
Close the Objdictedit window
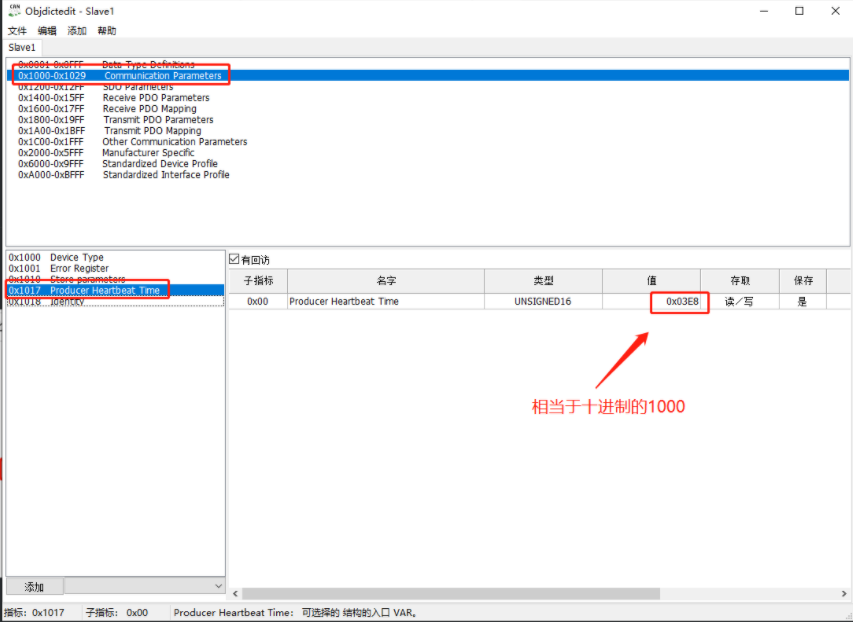pyautogui.click(x=835, y=11)
